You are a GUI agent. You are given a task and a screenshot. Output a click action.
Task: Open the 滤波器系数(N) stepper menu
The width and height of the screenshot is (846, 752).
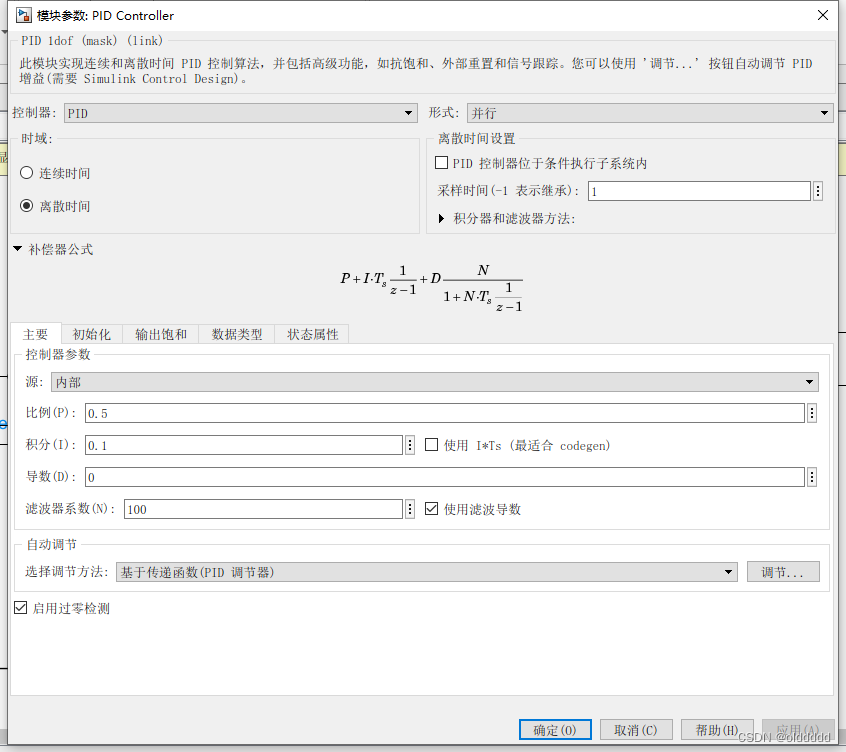[x=408, y=508]
